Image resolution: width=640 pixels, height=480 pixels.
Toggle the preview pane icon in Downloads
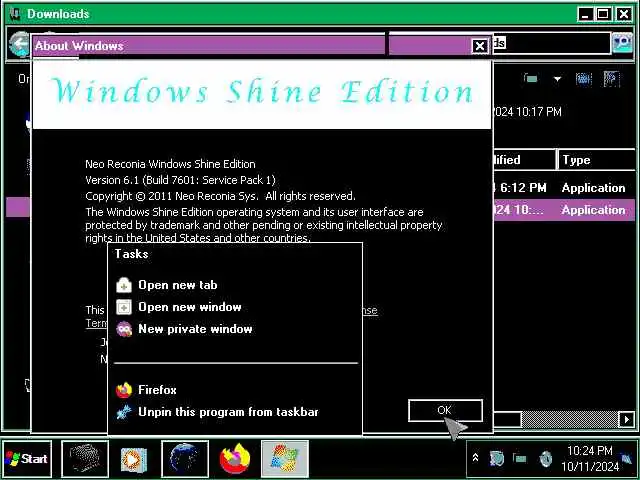(584, 79)
